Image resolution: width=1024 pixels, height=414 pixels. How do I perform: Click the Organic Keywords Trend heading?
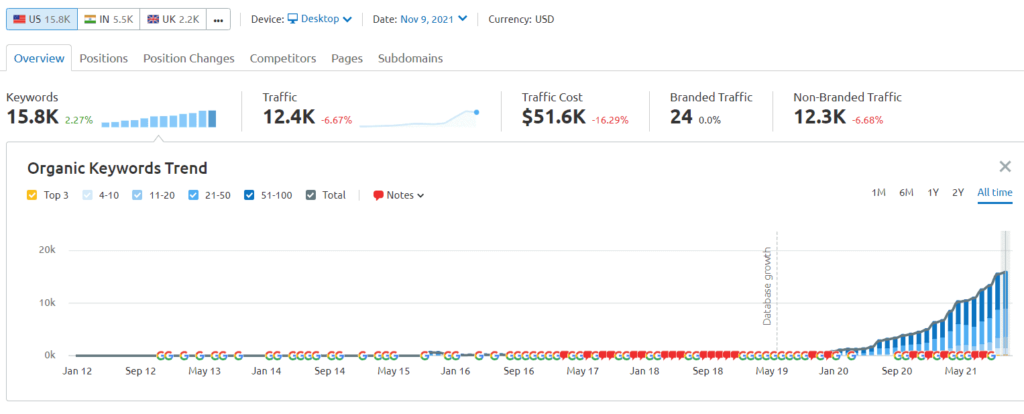point(118,168)
